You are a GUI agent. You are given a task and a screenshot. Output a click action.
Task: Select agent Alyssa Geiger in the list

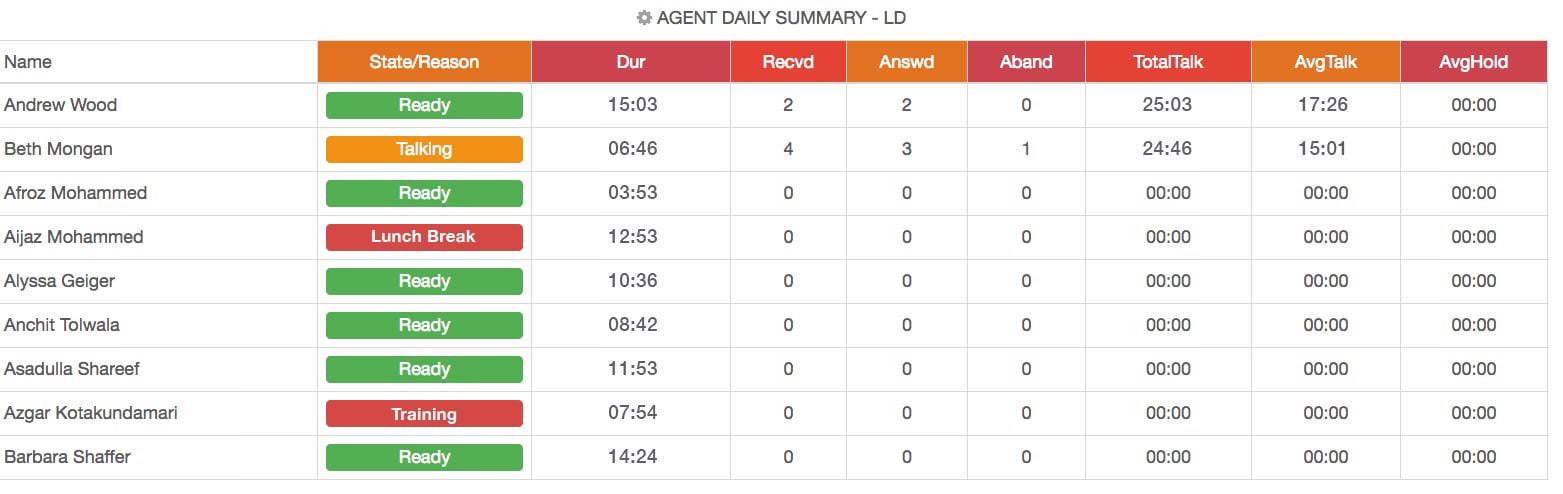click(59, 281)
